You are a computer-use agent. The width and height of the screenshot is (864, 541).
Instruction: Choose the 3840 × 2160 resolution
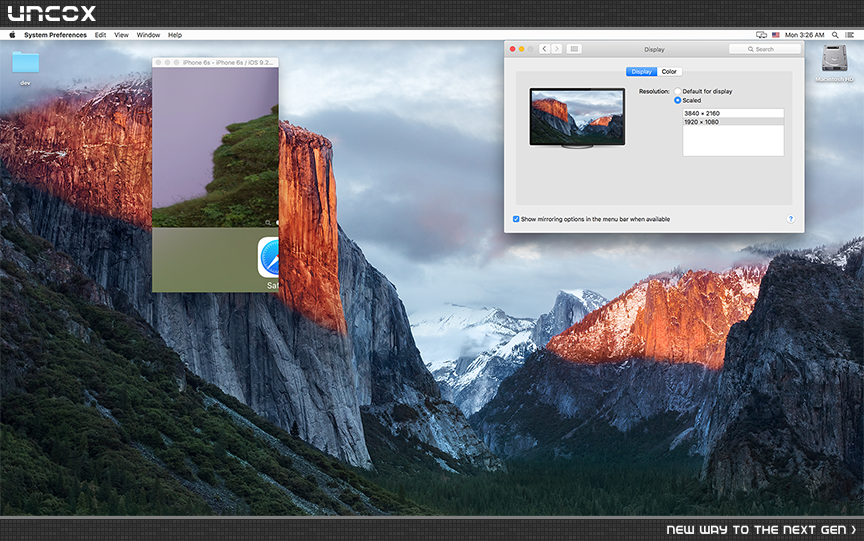click(x=733, y=113)
